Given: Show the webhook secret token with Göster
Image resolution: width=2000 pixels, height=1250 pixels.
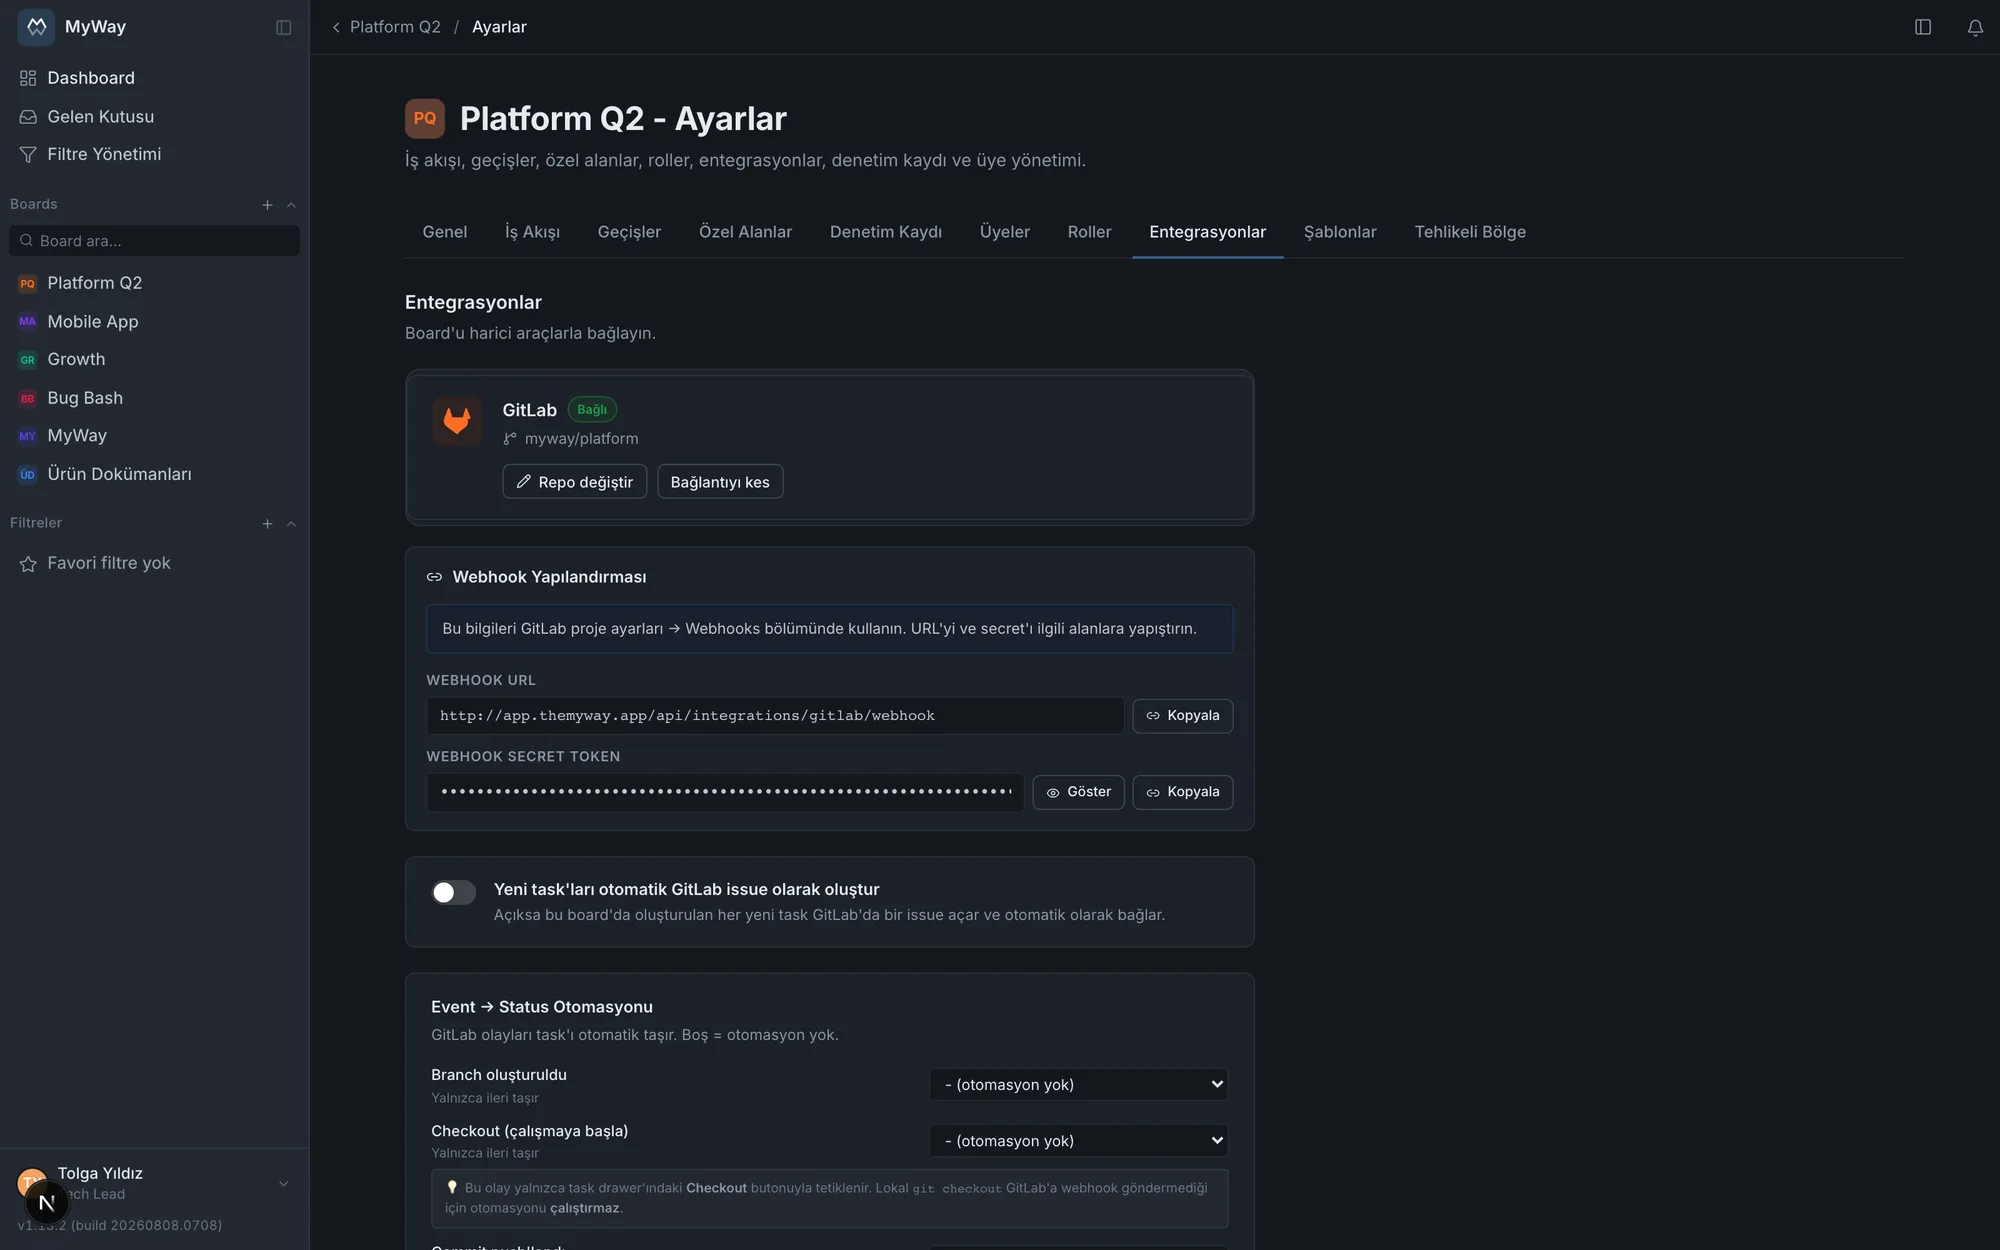Looking at the screenshot, I should point(1078,792).
